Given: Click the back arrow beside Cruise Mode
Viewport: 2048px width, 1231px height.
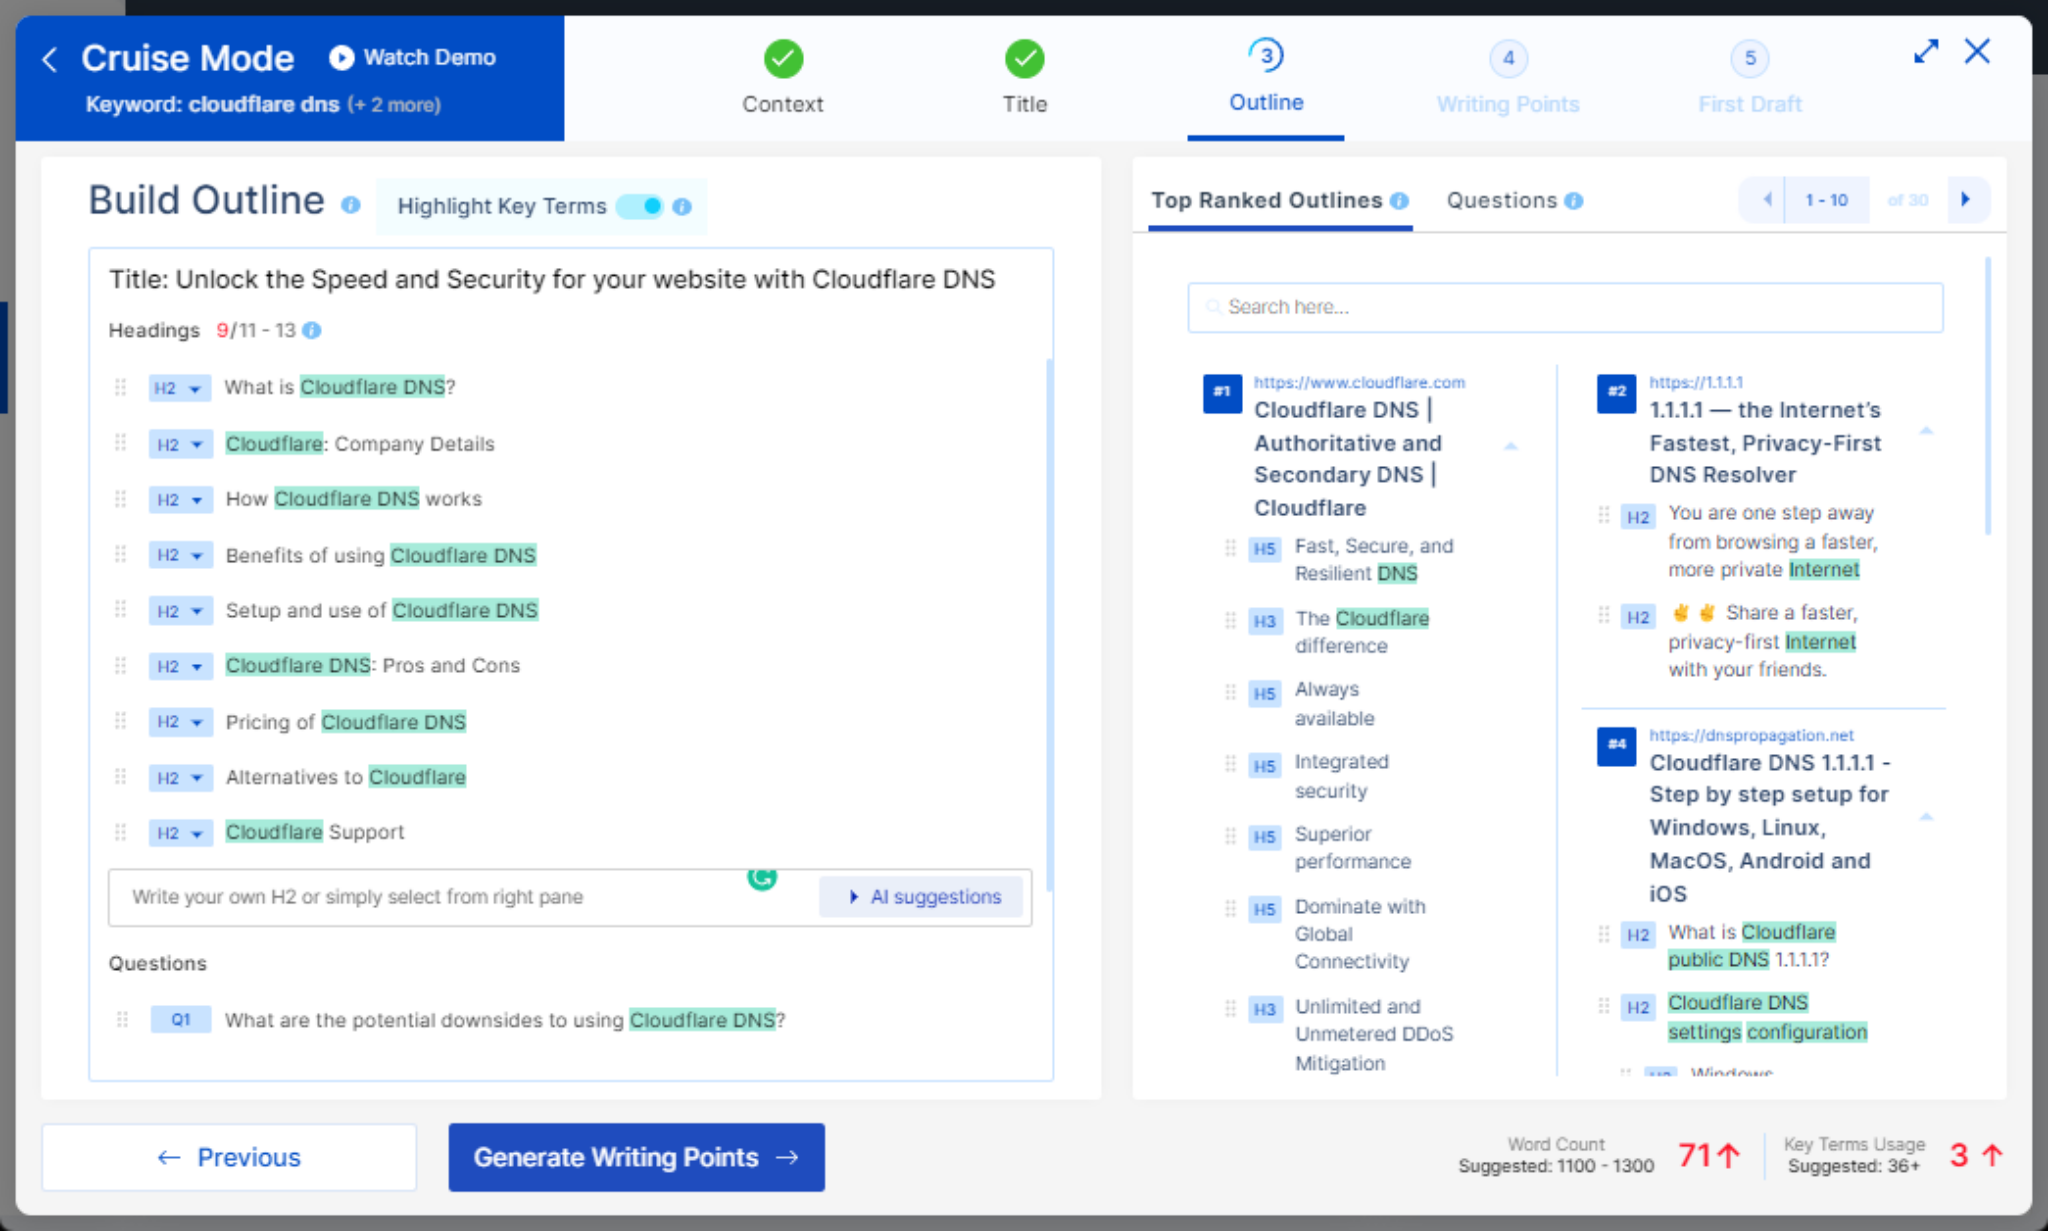Looking at the screenshot, I should [x=50, y=59].
